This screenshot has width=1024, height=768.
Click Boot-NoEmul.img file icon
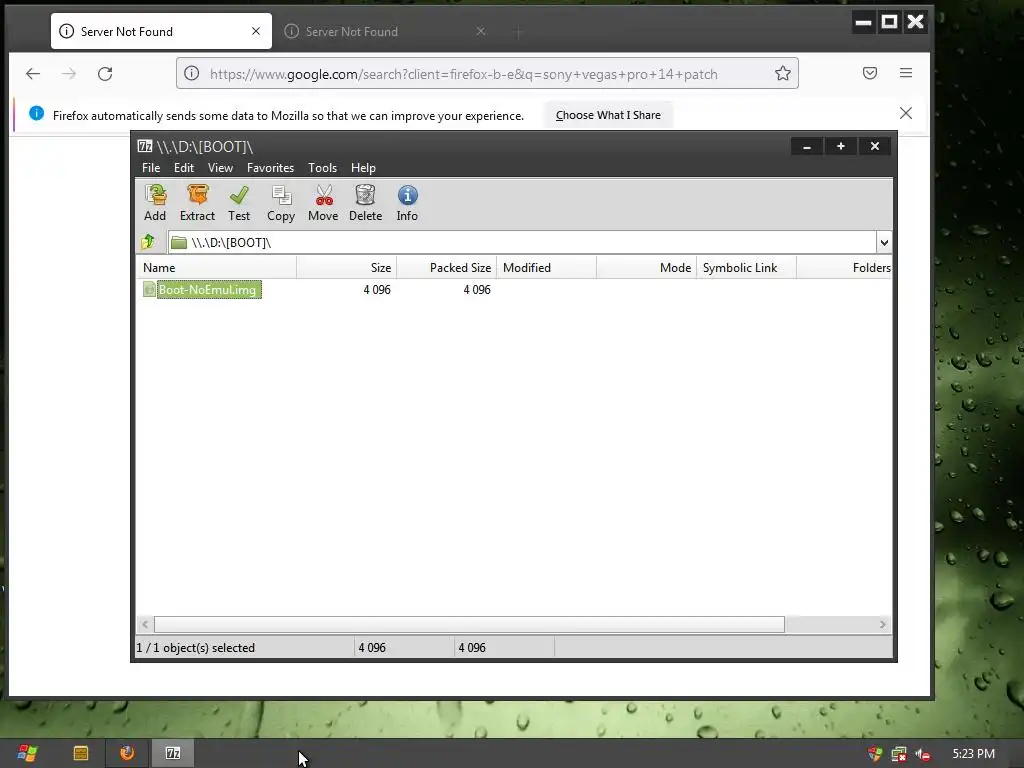150,289
